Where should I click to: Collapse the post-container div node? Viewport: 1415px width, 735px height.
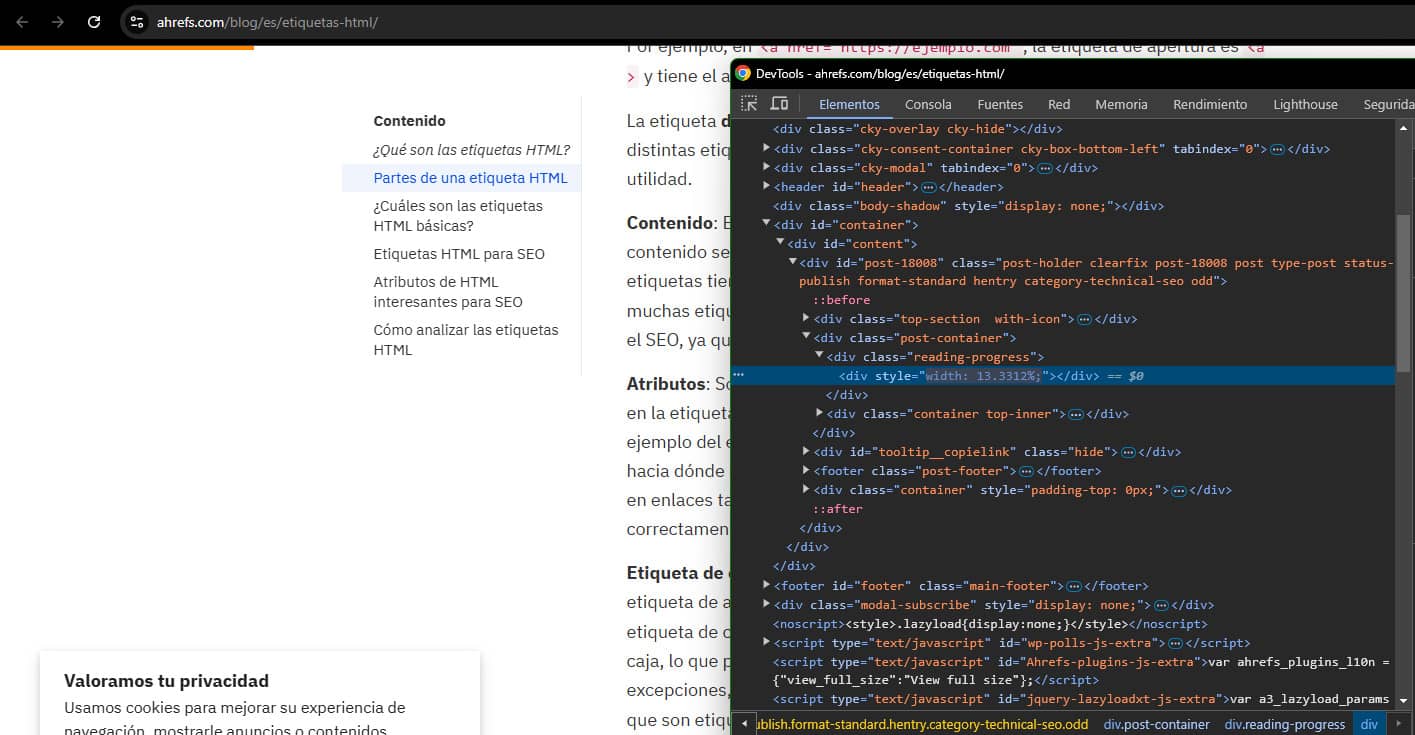point(806,337)
